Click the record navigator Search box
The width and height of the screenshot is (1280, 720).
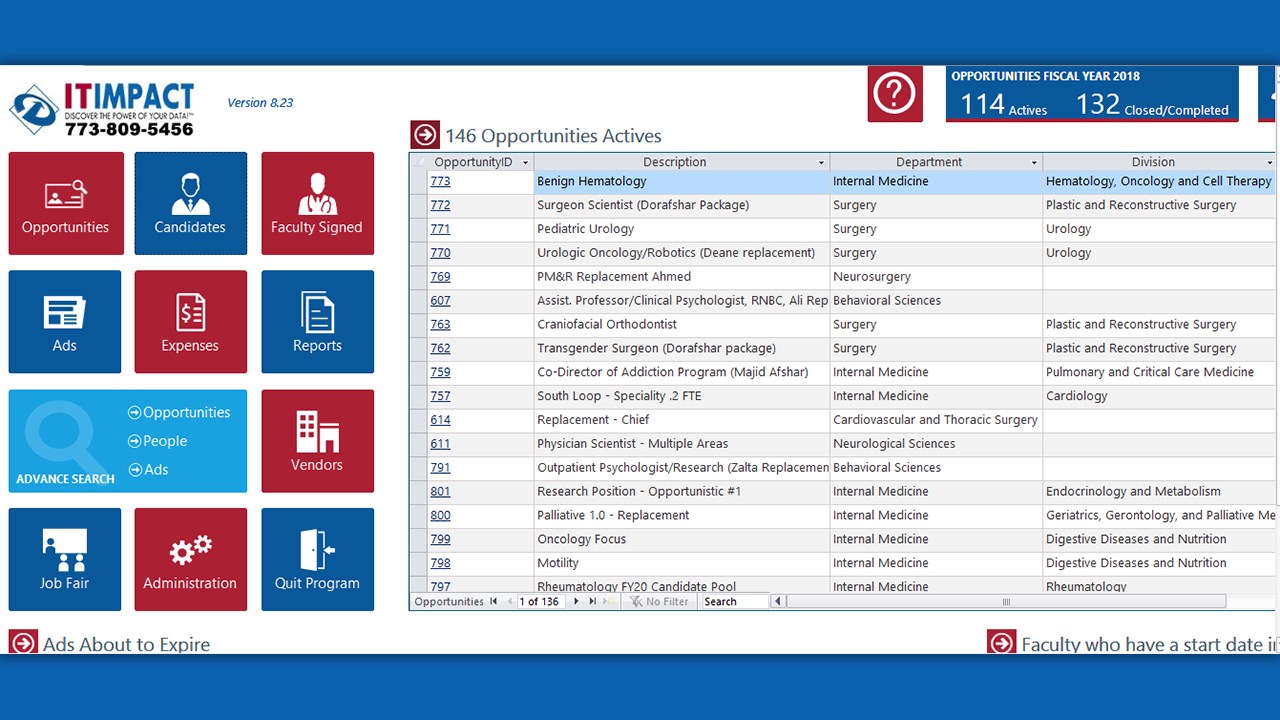pos(734,602)
